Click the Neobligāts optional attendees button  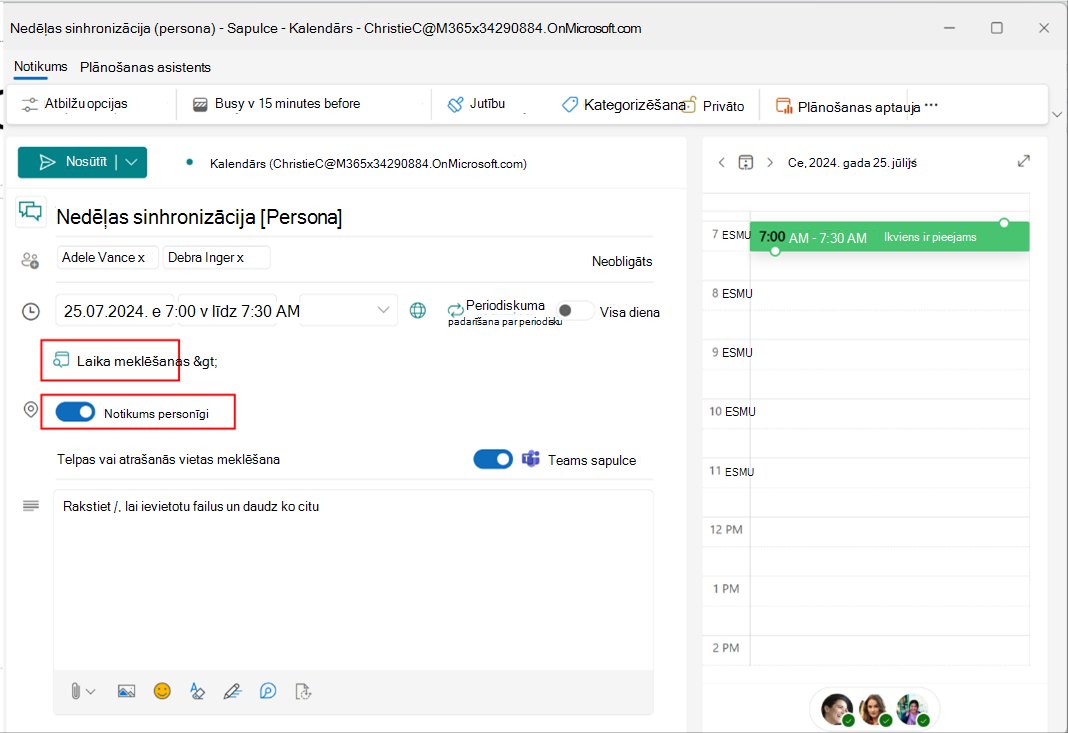click(622, 262)
